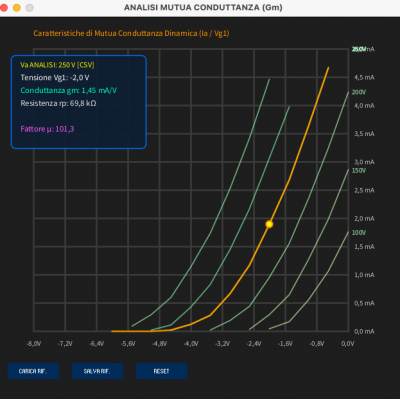The height and width of the screenshot is (399, 400).
Task: Click the 4,5 mA axis label
Action: point(364,77)
